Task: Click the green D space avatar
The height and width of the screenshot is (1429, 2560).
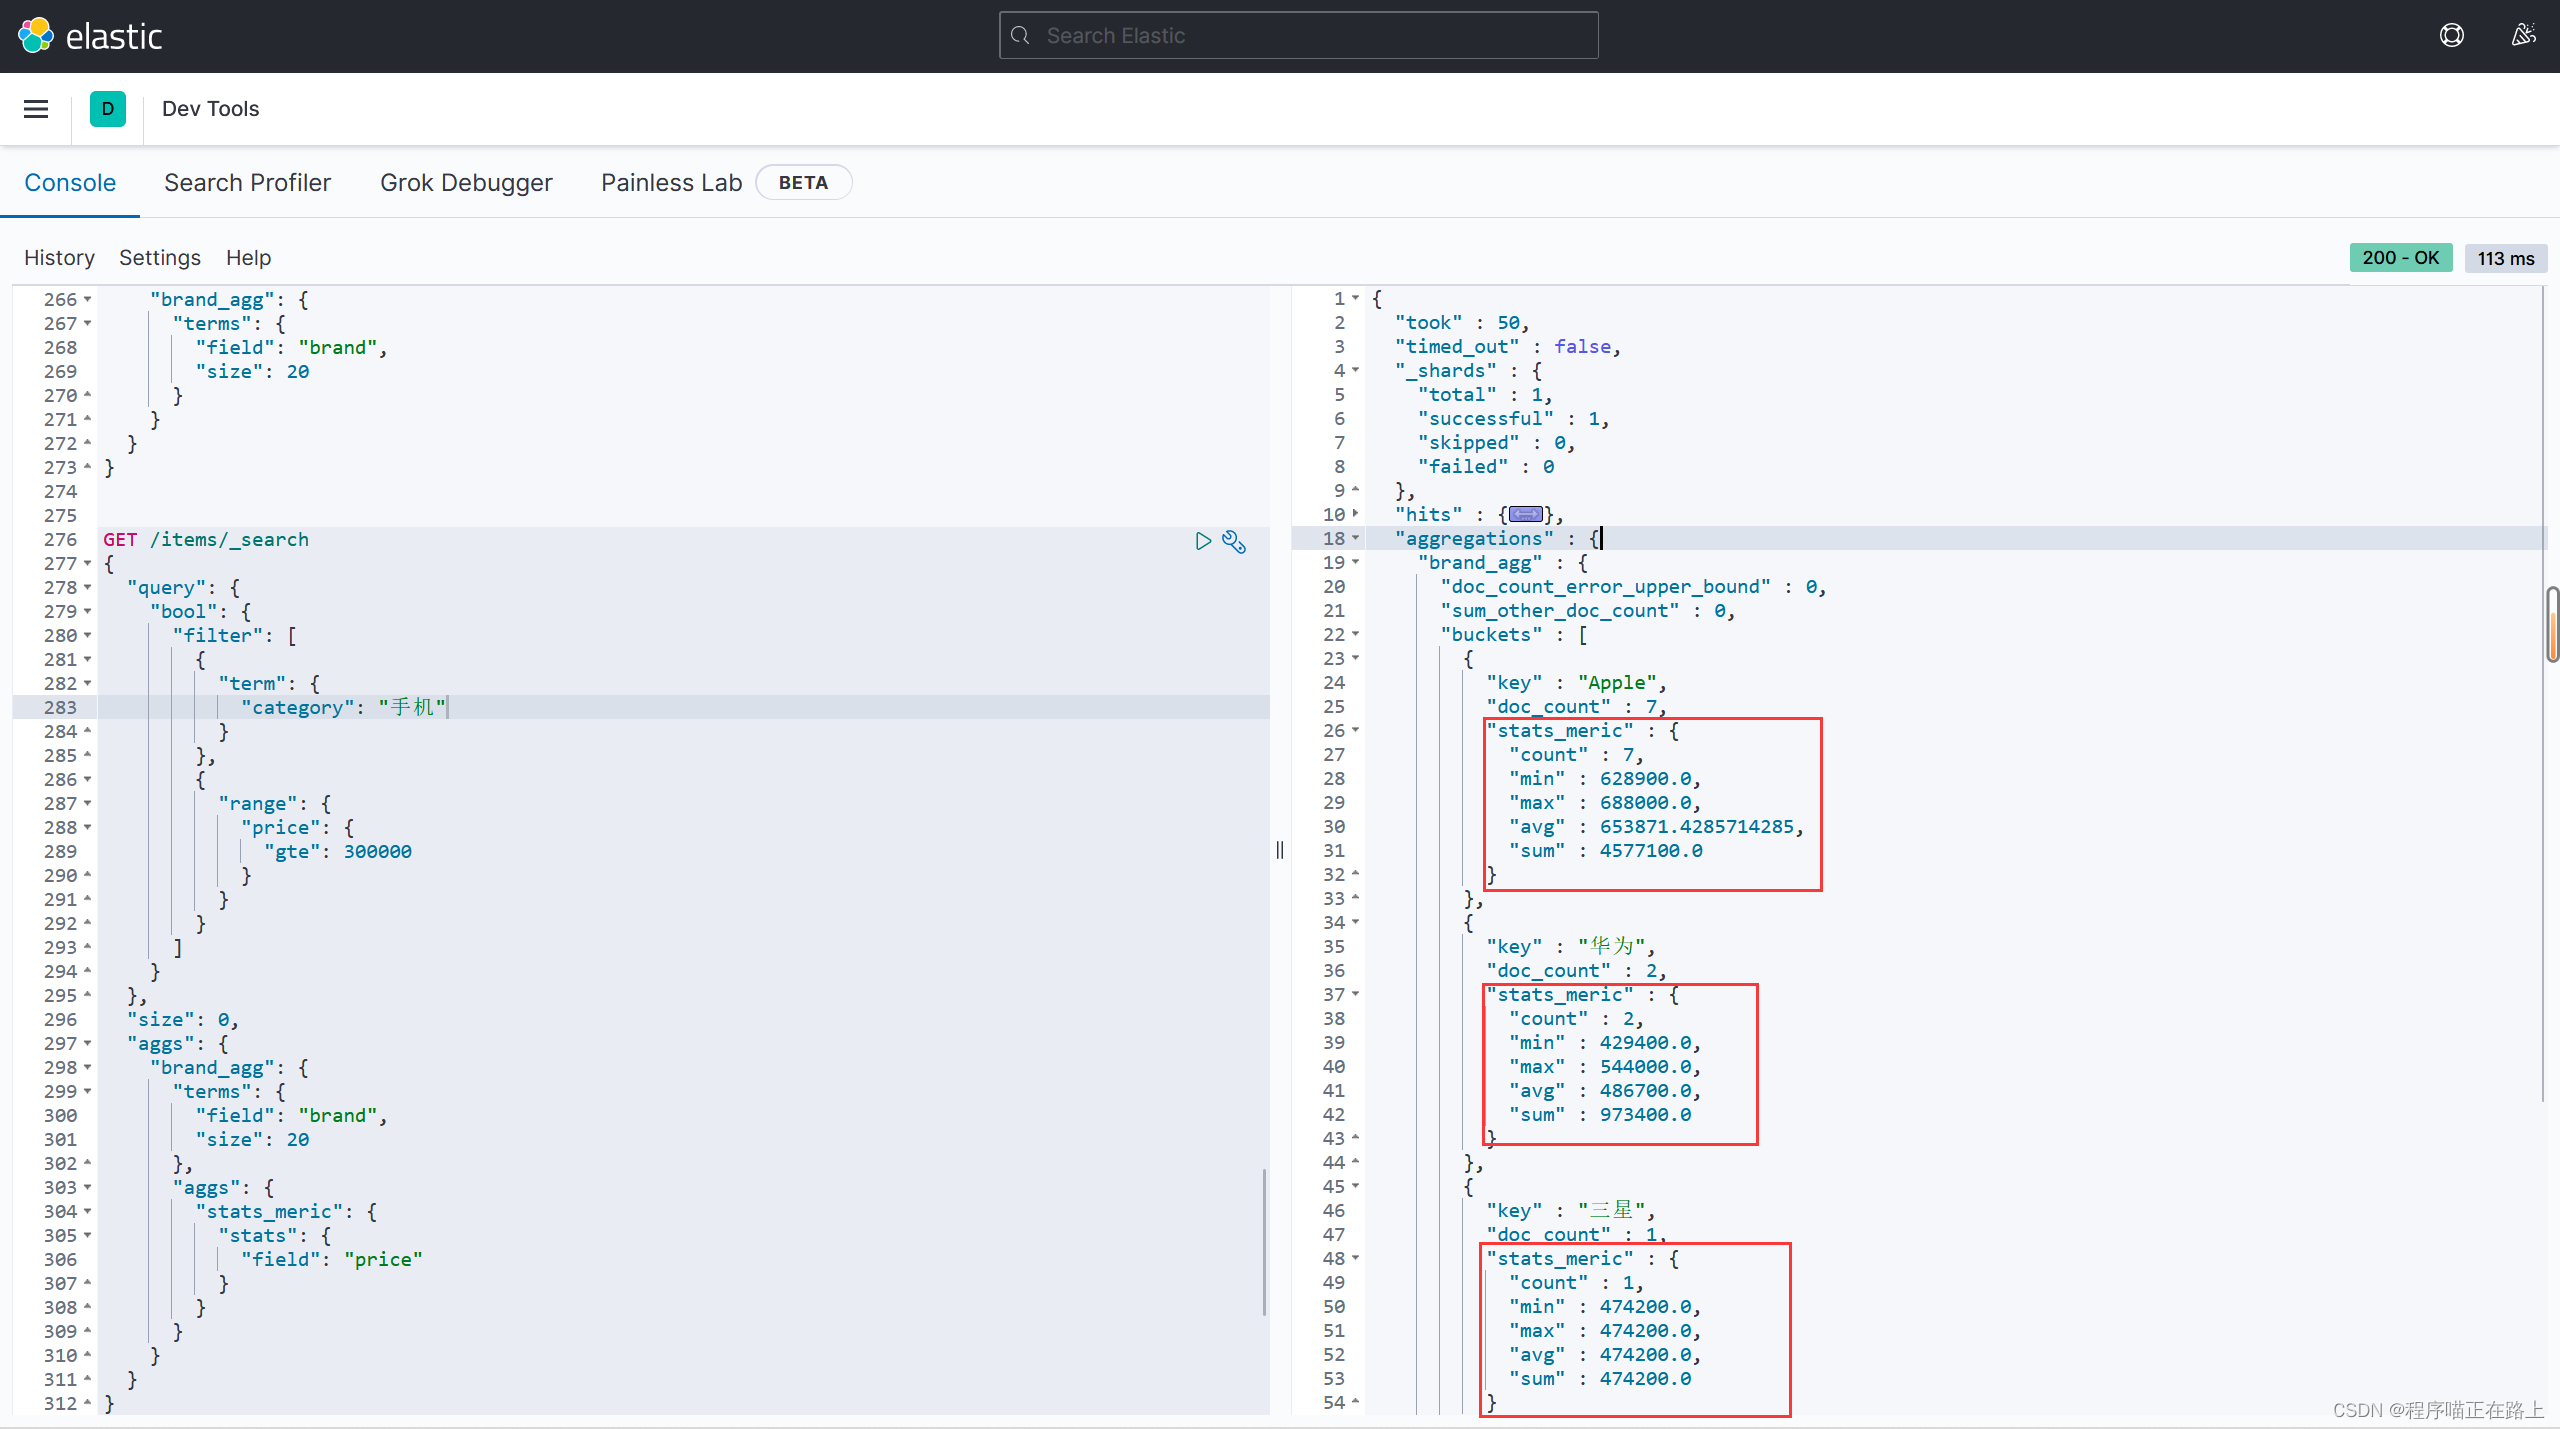Action: point(108,109)
